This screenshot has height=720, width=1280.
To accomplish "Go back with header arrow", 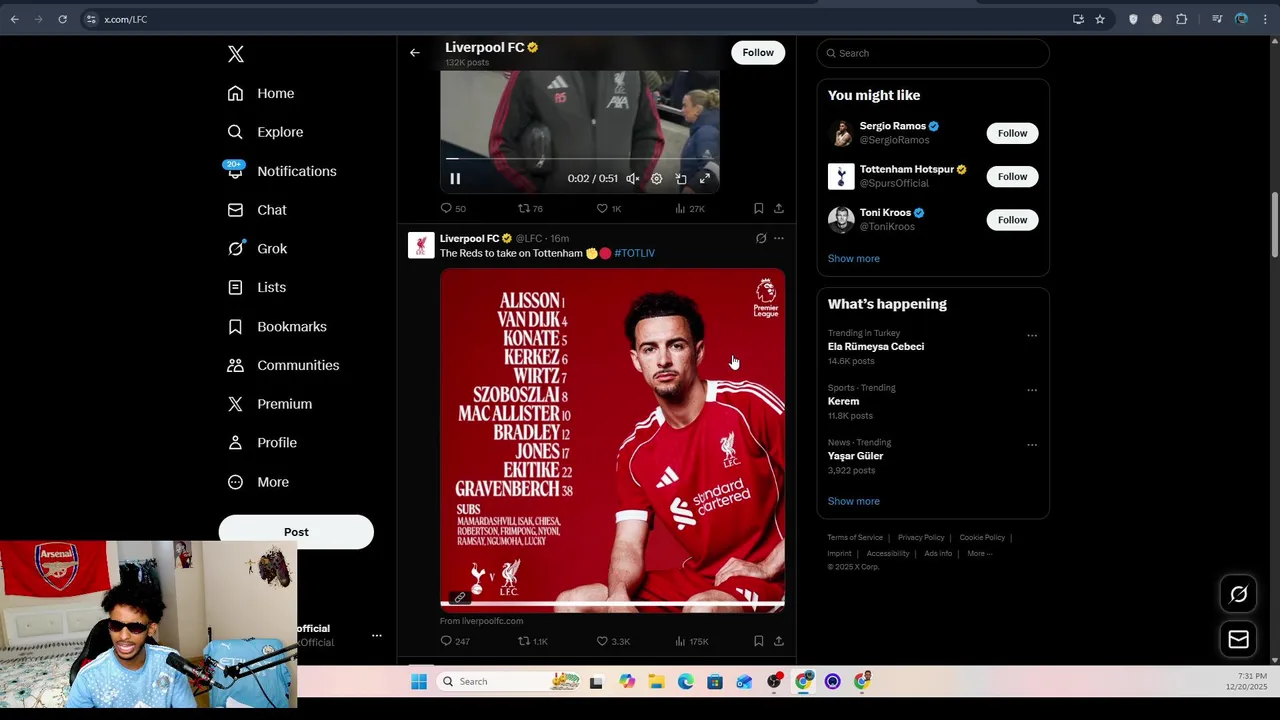I will point(415,53).
